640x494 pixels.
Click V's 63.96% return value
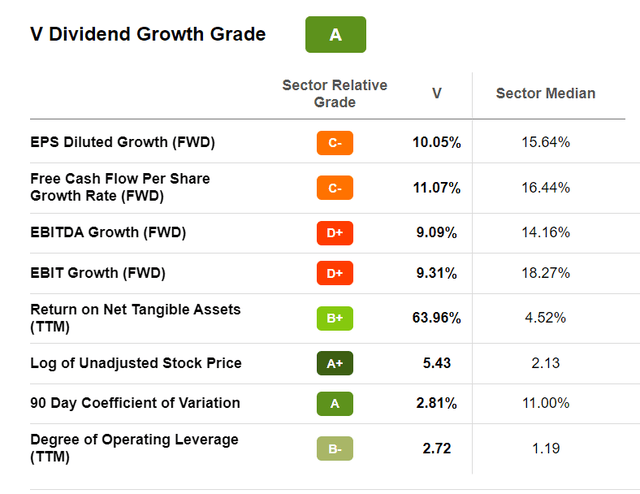437,318
